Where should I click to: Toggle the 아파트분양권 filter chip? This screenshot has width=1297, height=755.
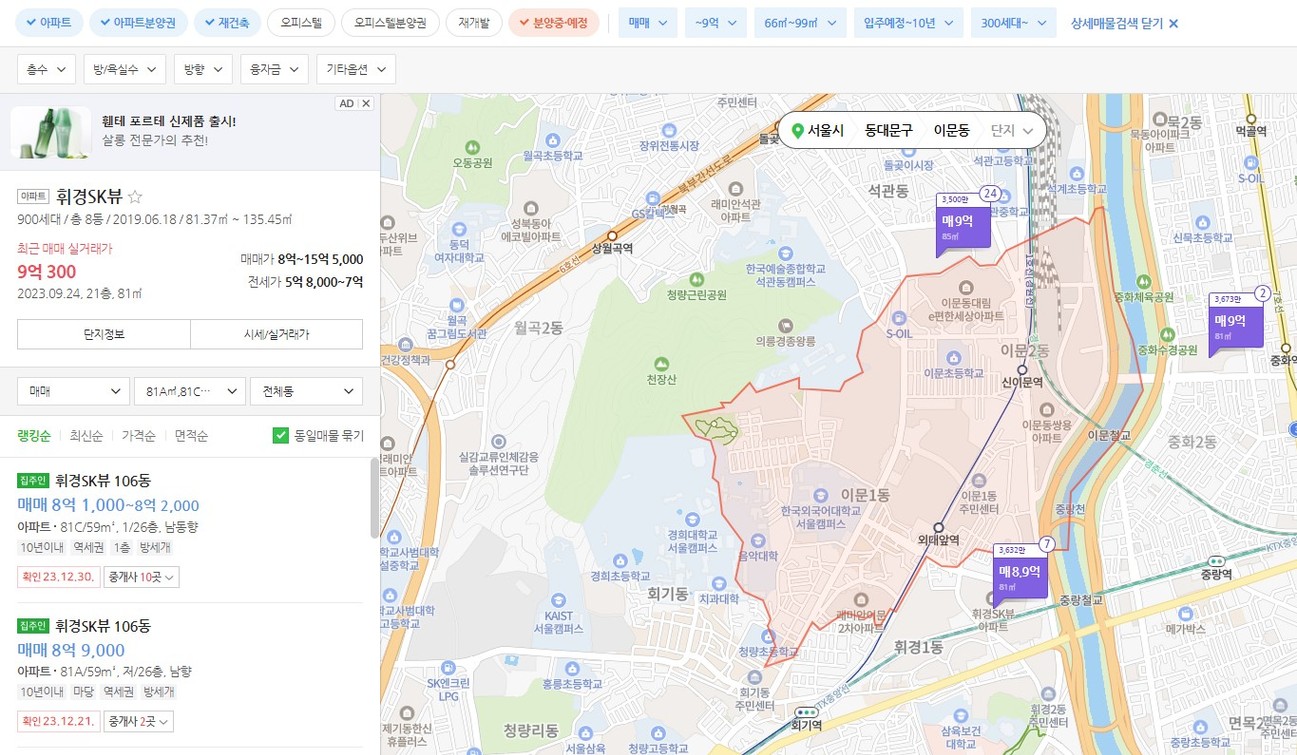click(x=136, y=22)
